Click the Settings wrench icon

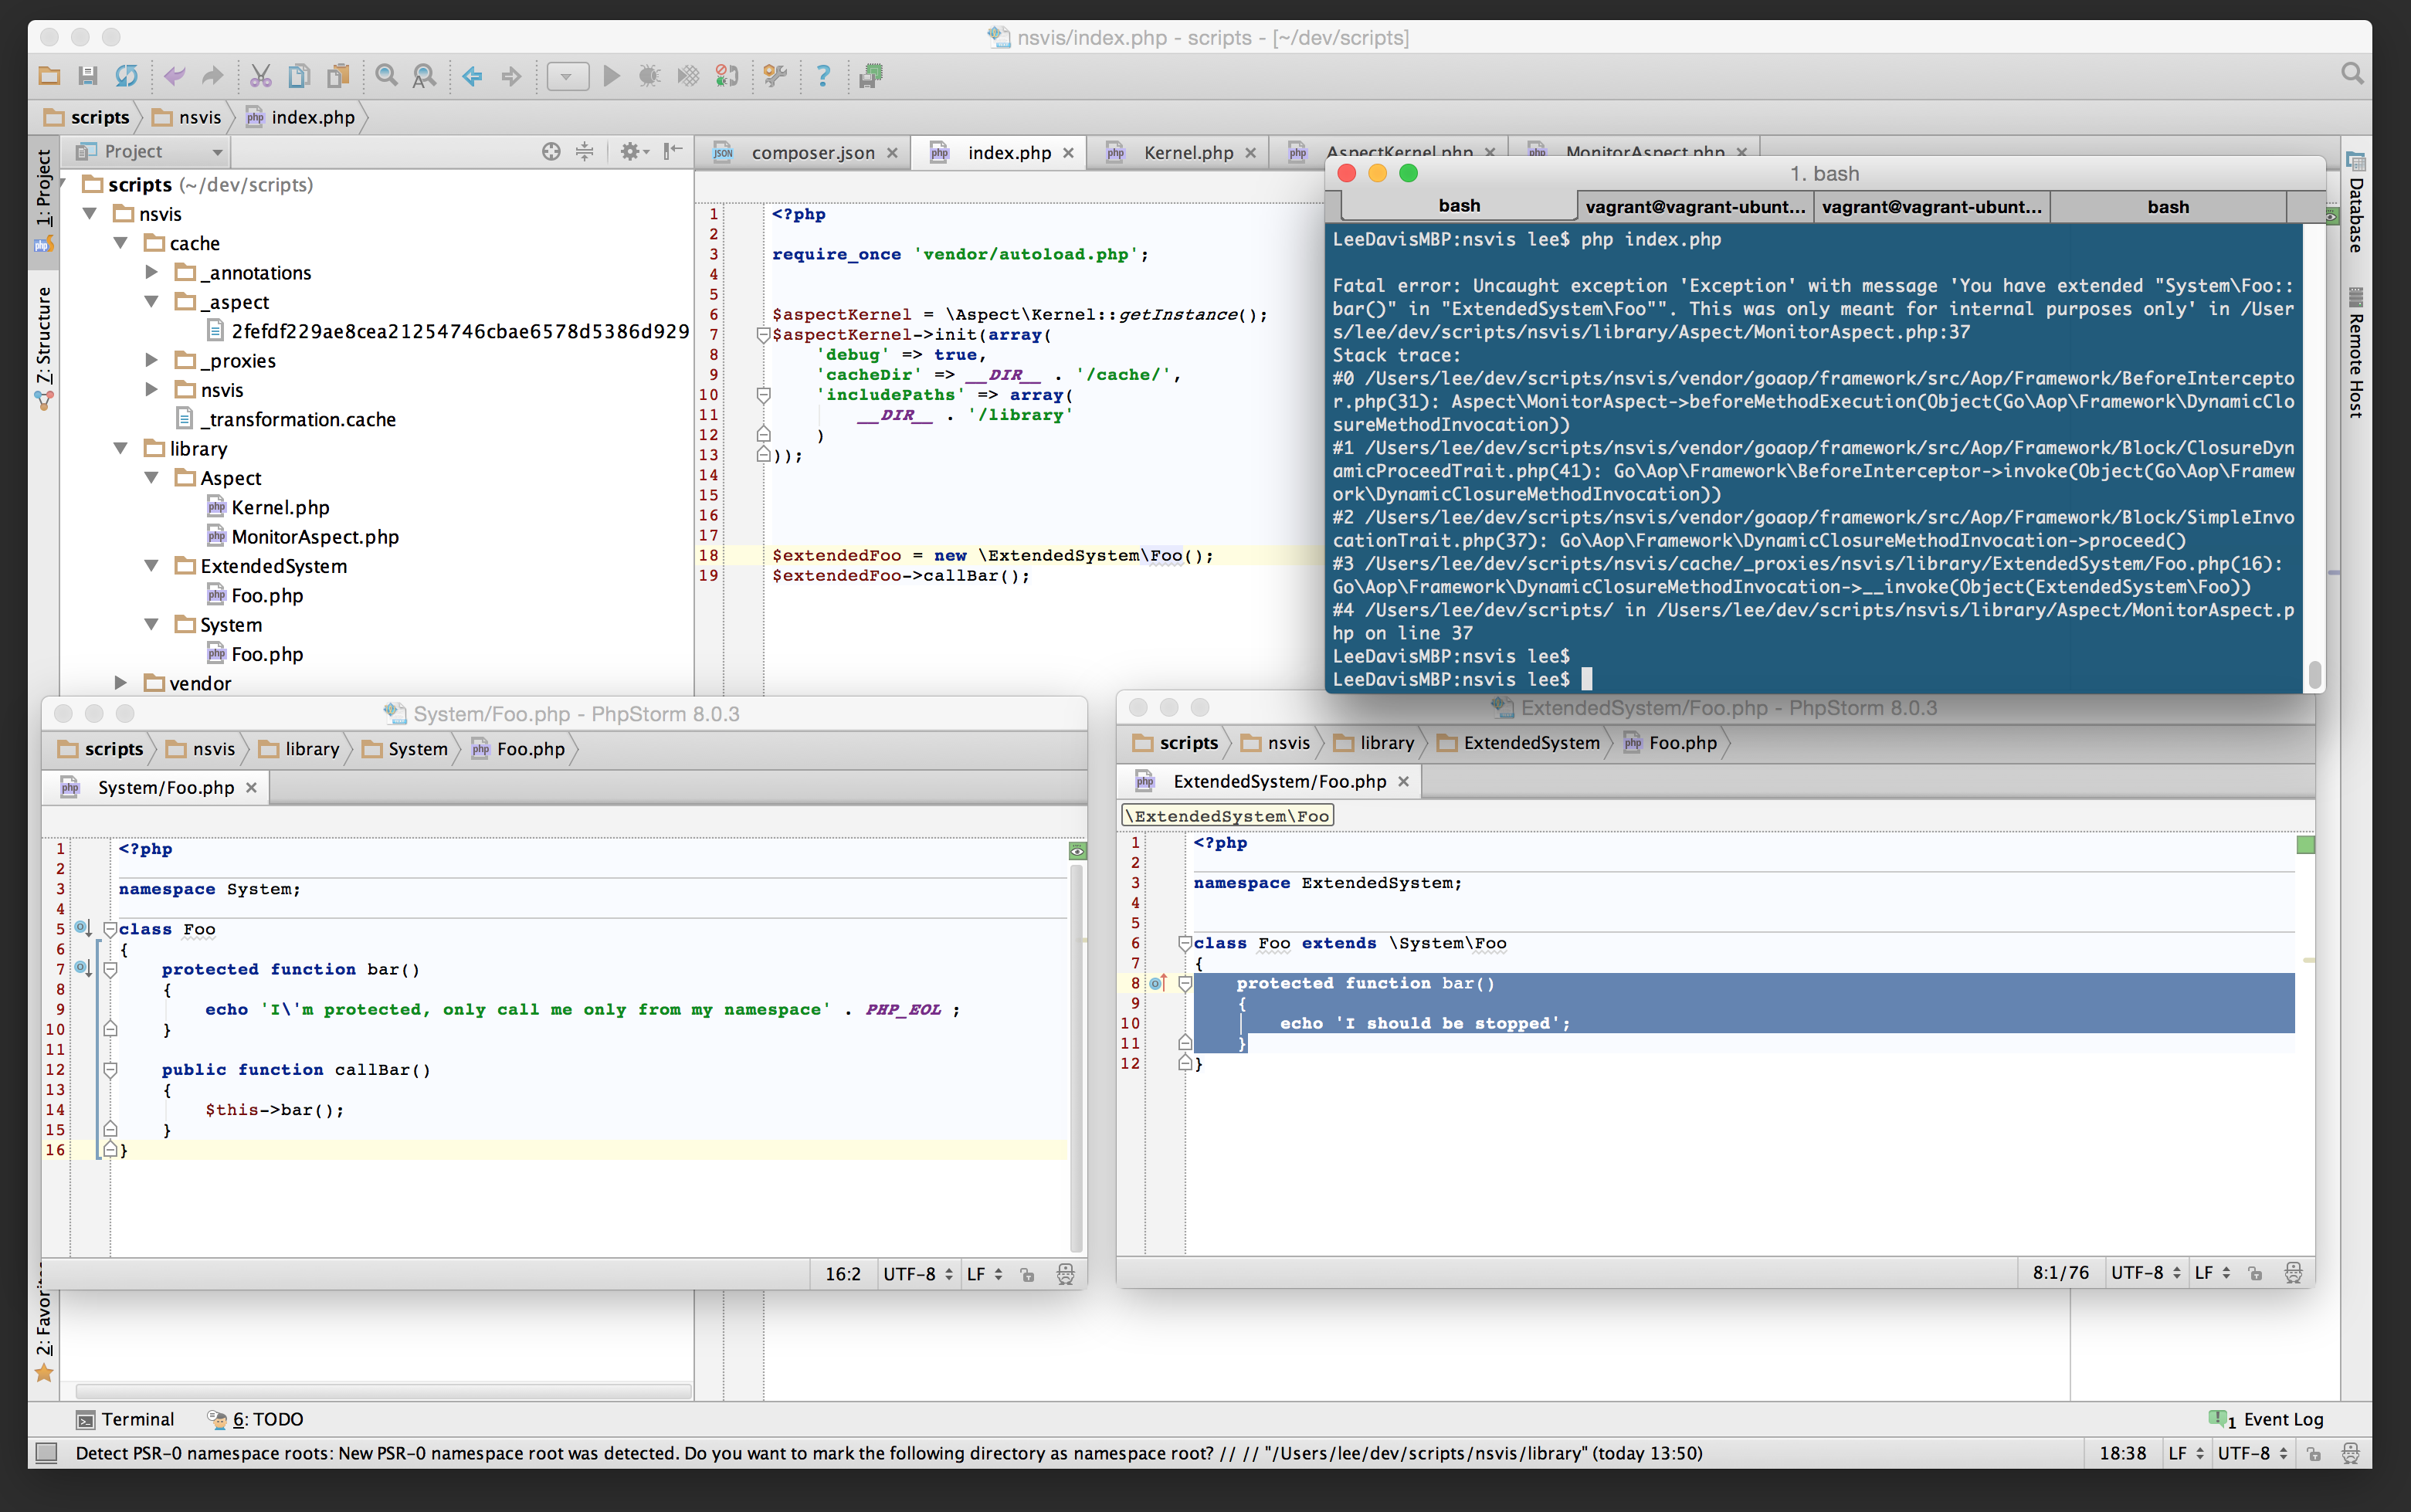775,76
